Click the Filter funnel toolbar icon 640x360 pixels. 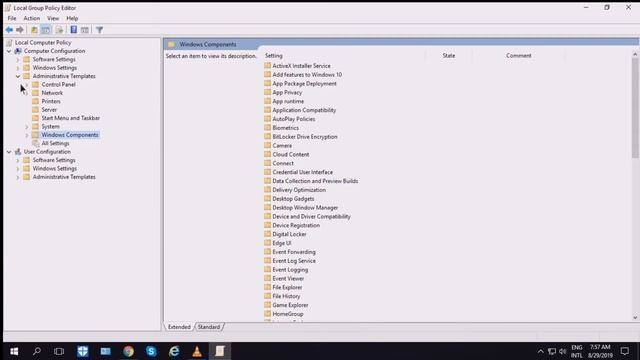[99, 30]
